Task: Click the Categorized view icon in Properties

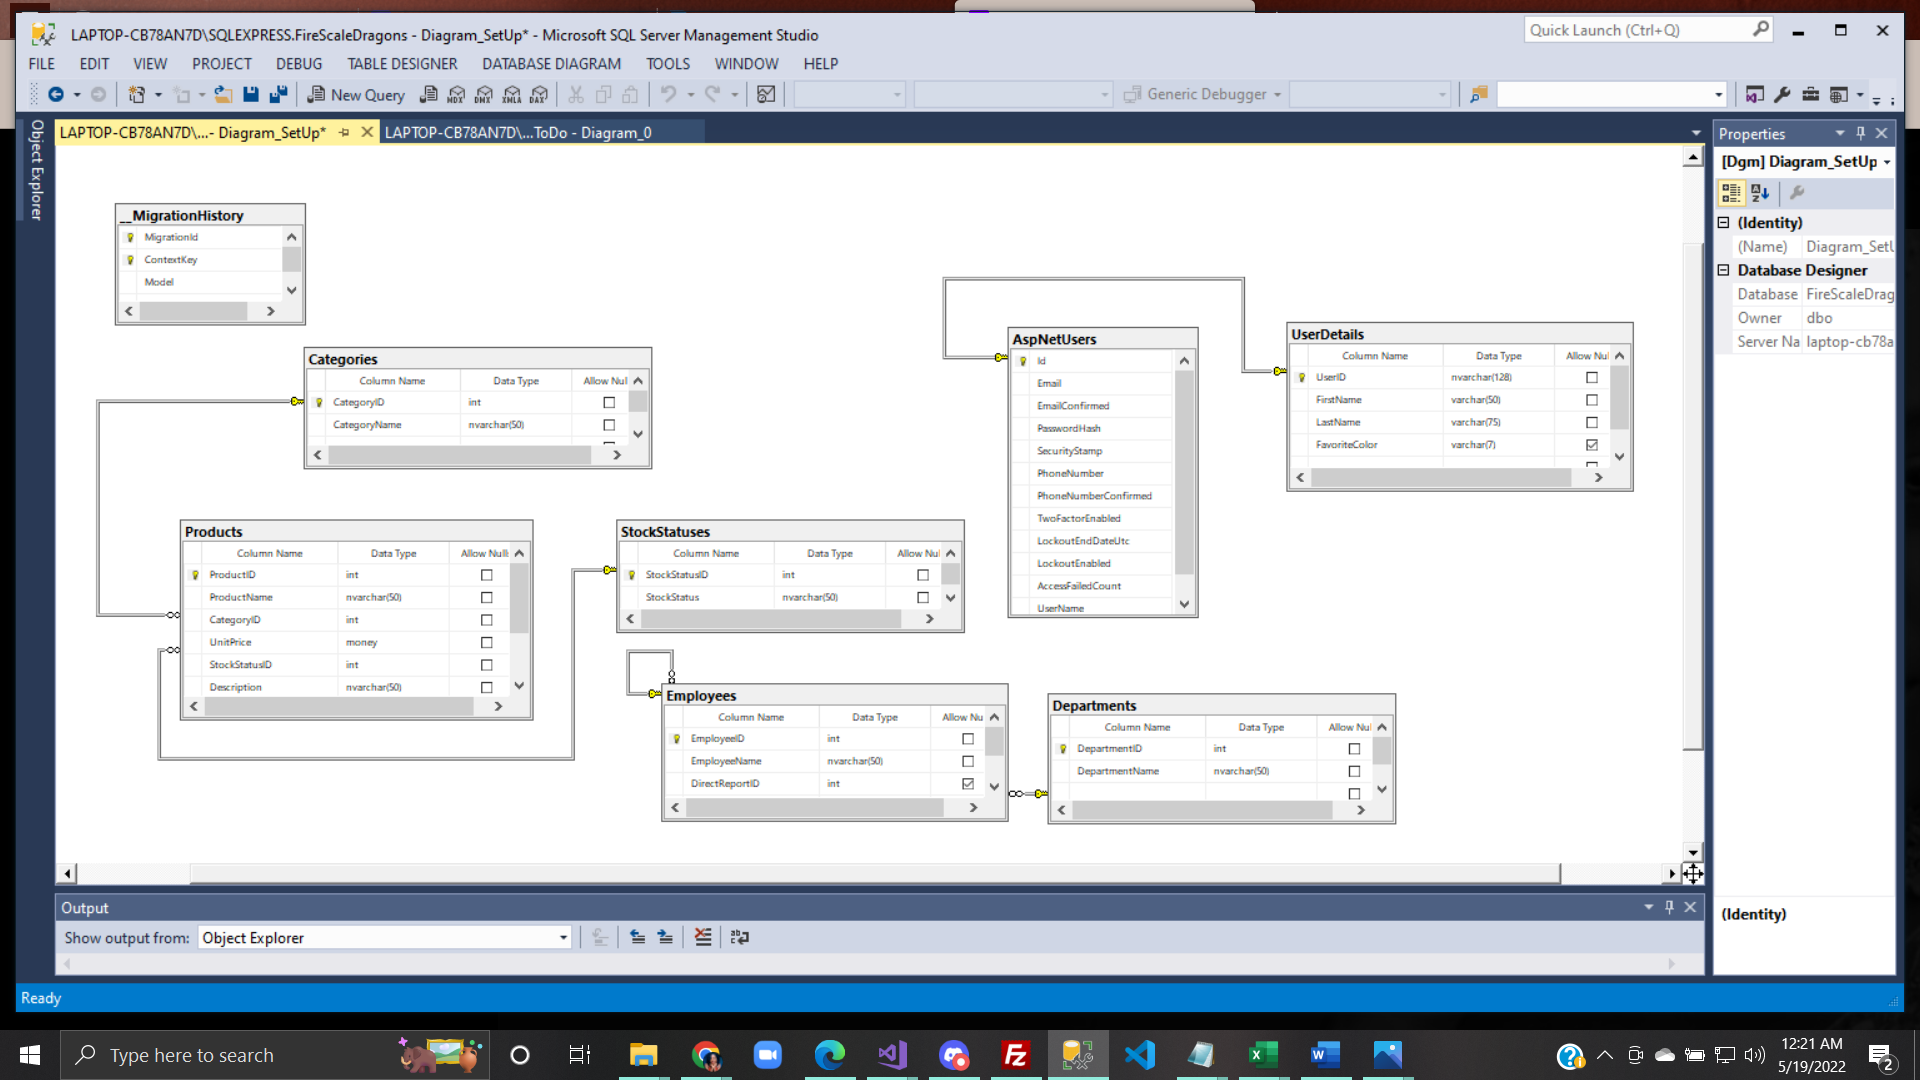Action: [1731, 193]
